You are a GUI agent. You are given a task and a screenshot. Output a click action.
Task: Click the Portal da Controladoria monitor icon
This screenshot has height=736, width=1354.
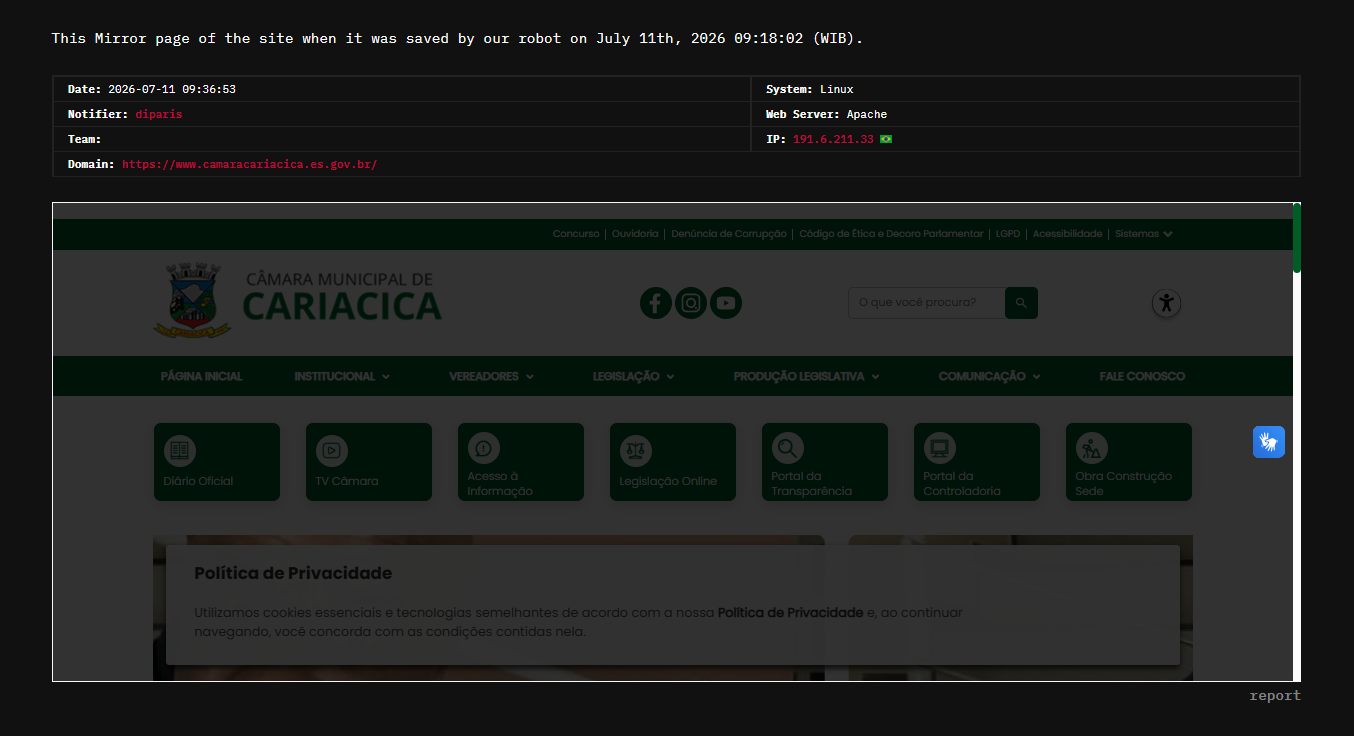940,448
